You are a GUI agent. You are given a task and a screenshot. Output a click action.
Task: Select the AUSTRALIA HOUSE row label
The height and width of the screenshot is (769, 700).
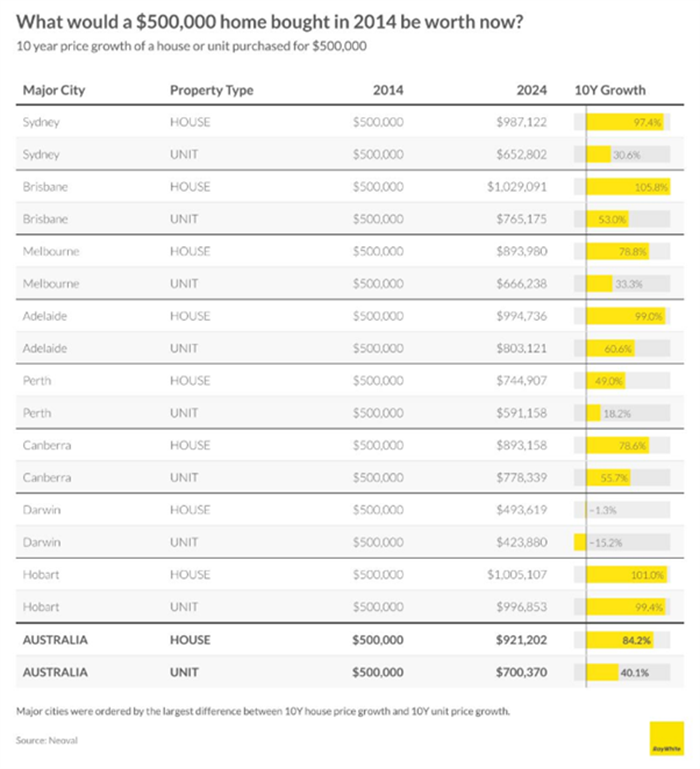pyautogui.click(x=55, y=640)
